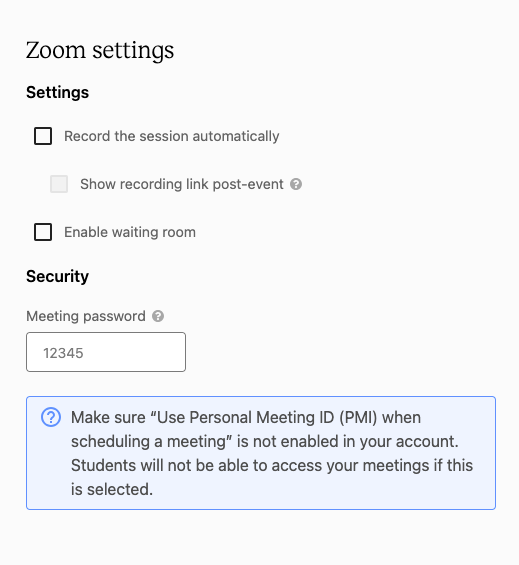Click the "is selected." line ending the notice

[x=112, y=489]
